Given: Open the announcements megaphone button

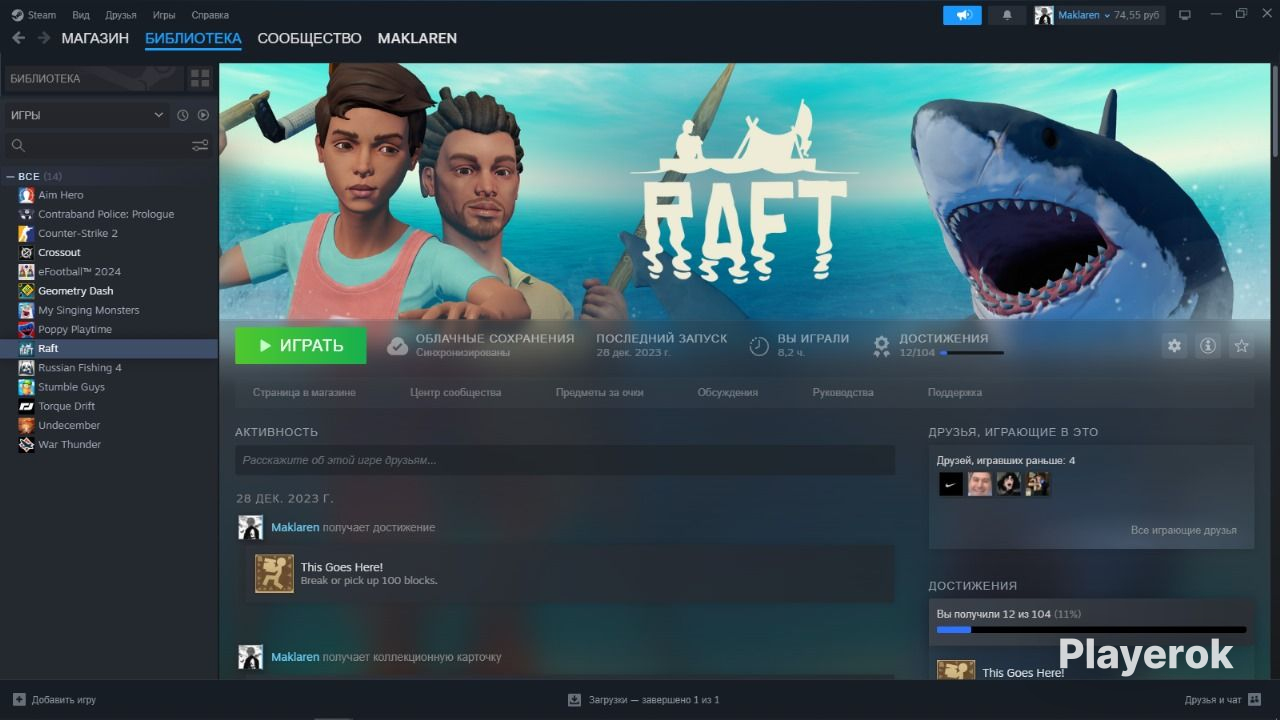Looking at the screenshot, I should [963, 15].
